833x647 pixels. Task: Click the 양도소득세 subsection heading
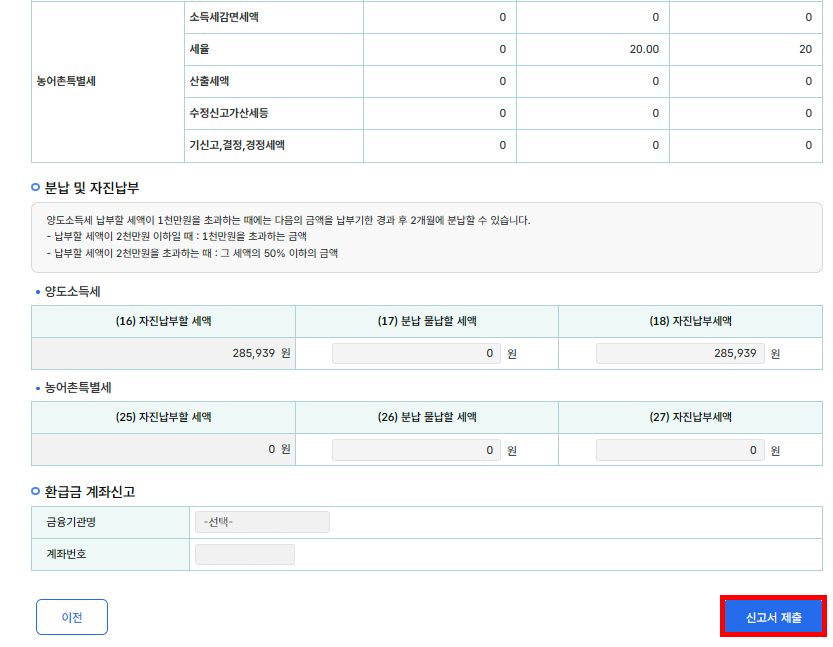(73, 291)
